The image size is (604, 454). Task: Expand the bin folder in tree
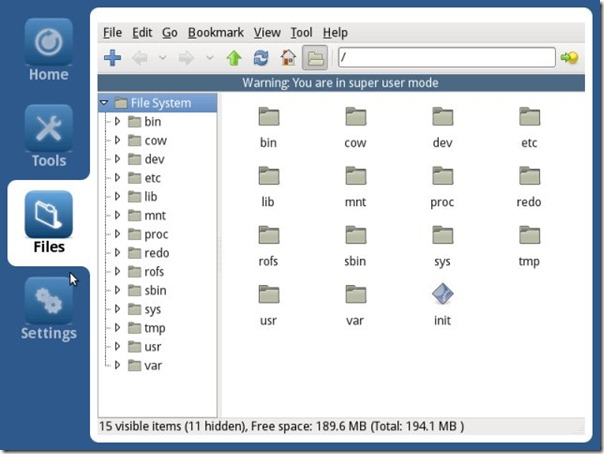coord(117,122)
